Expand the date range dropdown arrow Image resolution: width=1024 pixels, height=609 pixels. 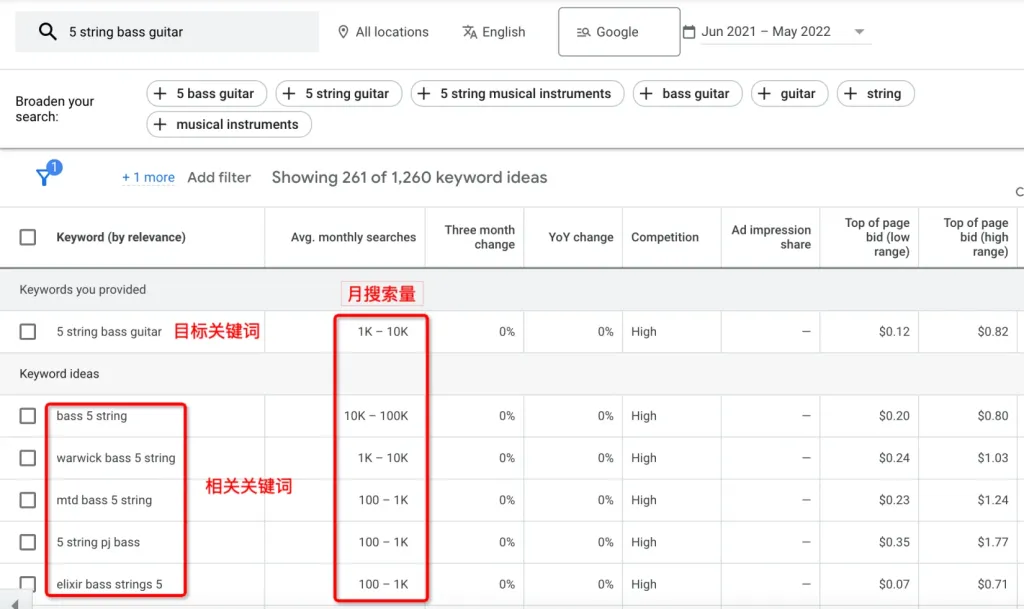pyautogui.click(x=859, y=32)
